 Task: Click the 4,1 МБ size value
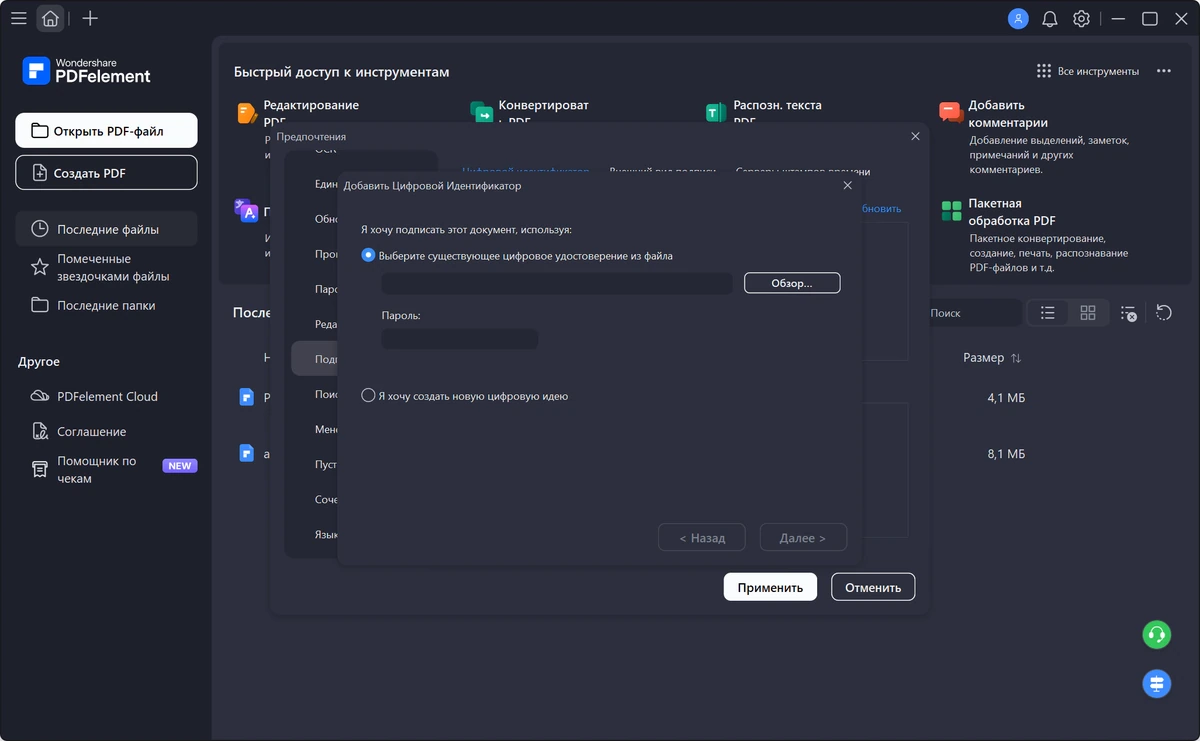point(1006,398)
